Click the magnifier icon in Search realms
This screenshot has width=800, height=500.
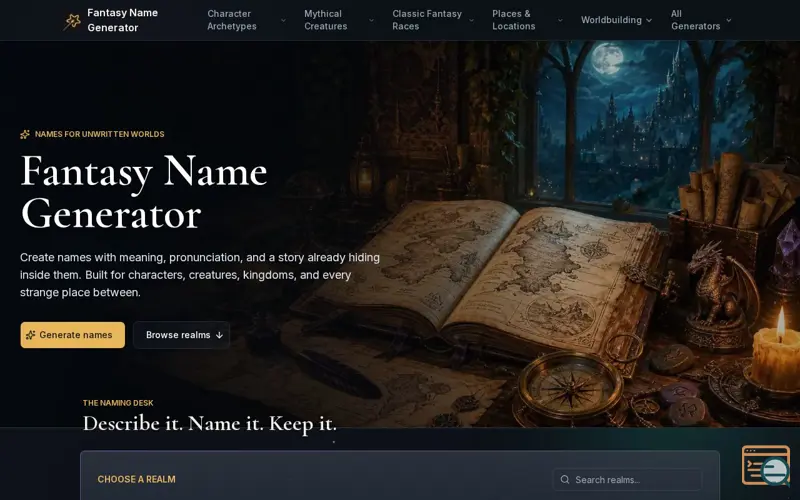[565, 480]
